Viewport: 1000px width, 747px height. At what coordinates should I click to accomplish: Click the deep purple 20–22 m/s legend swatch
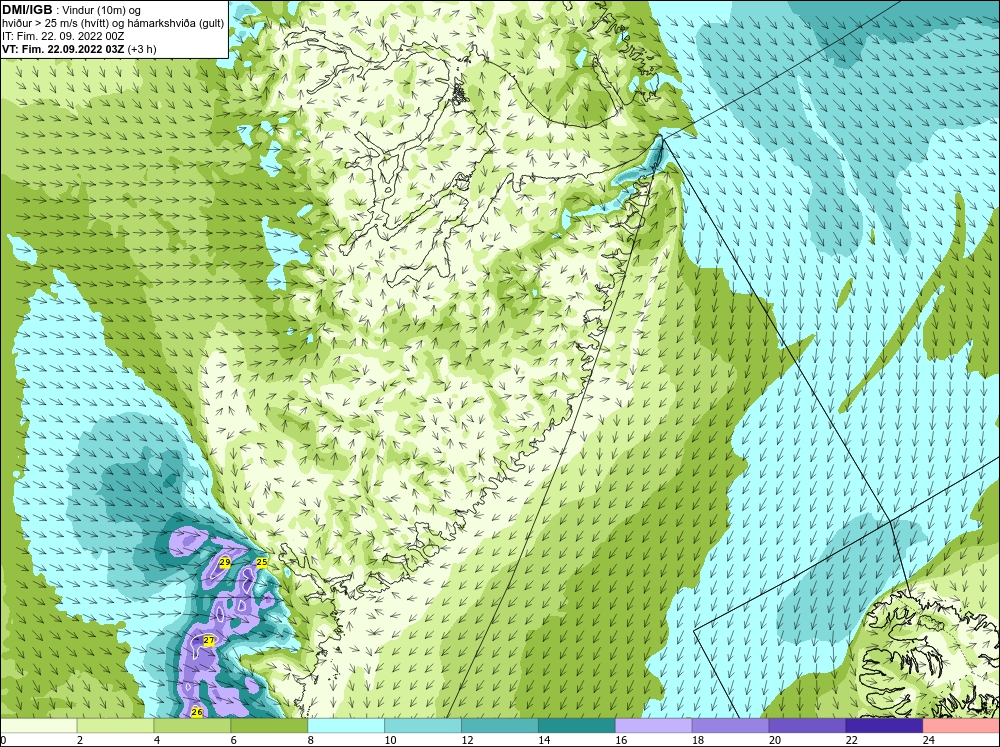tap(807, 725)
